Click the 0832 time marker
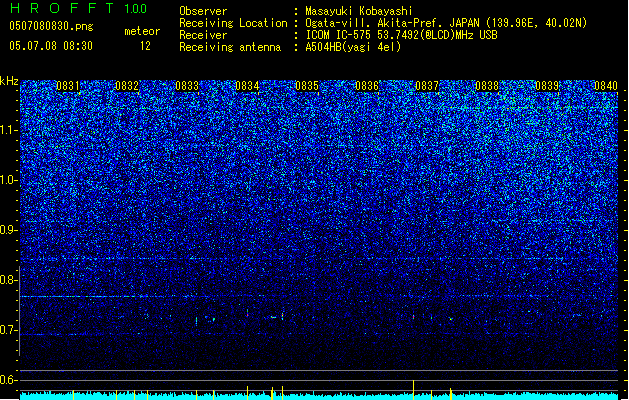 click(127, 86)
